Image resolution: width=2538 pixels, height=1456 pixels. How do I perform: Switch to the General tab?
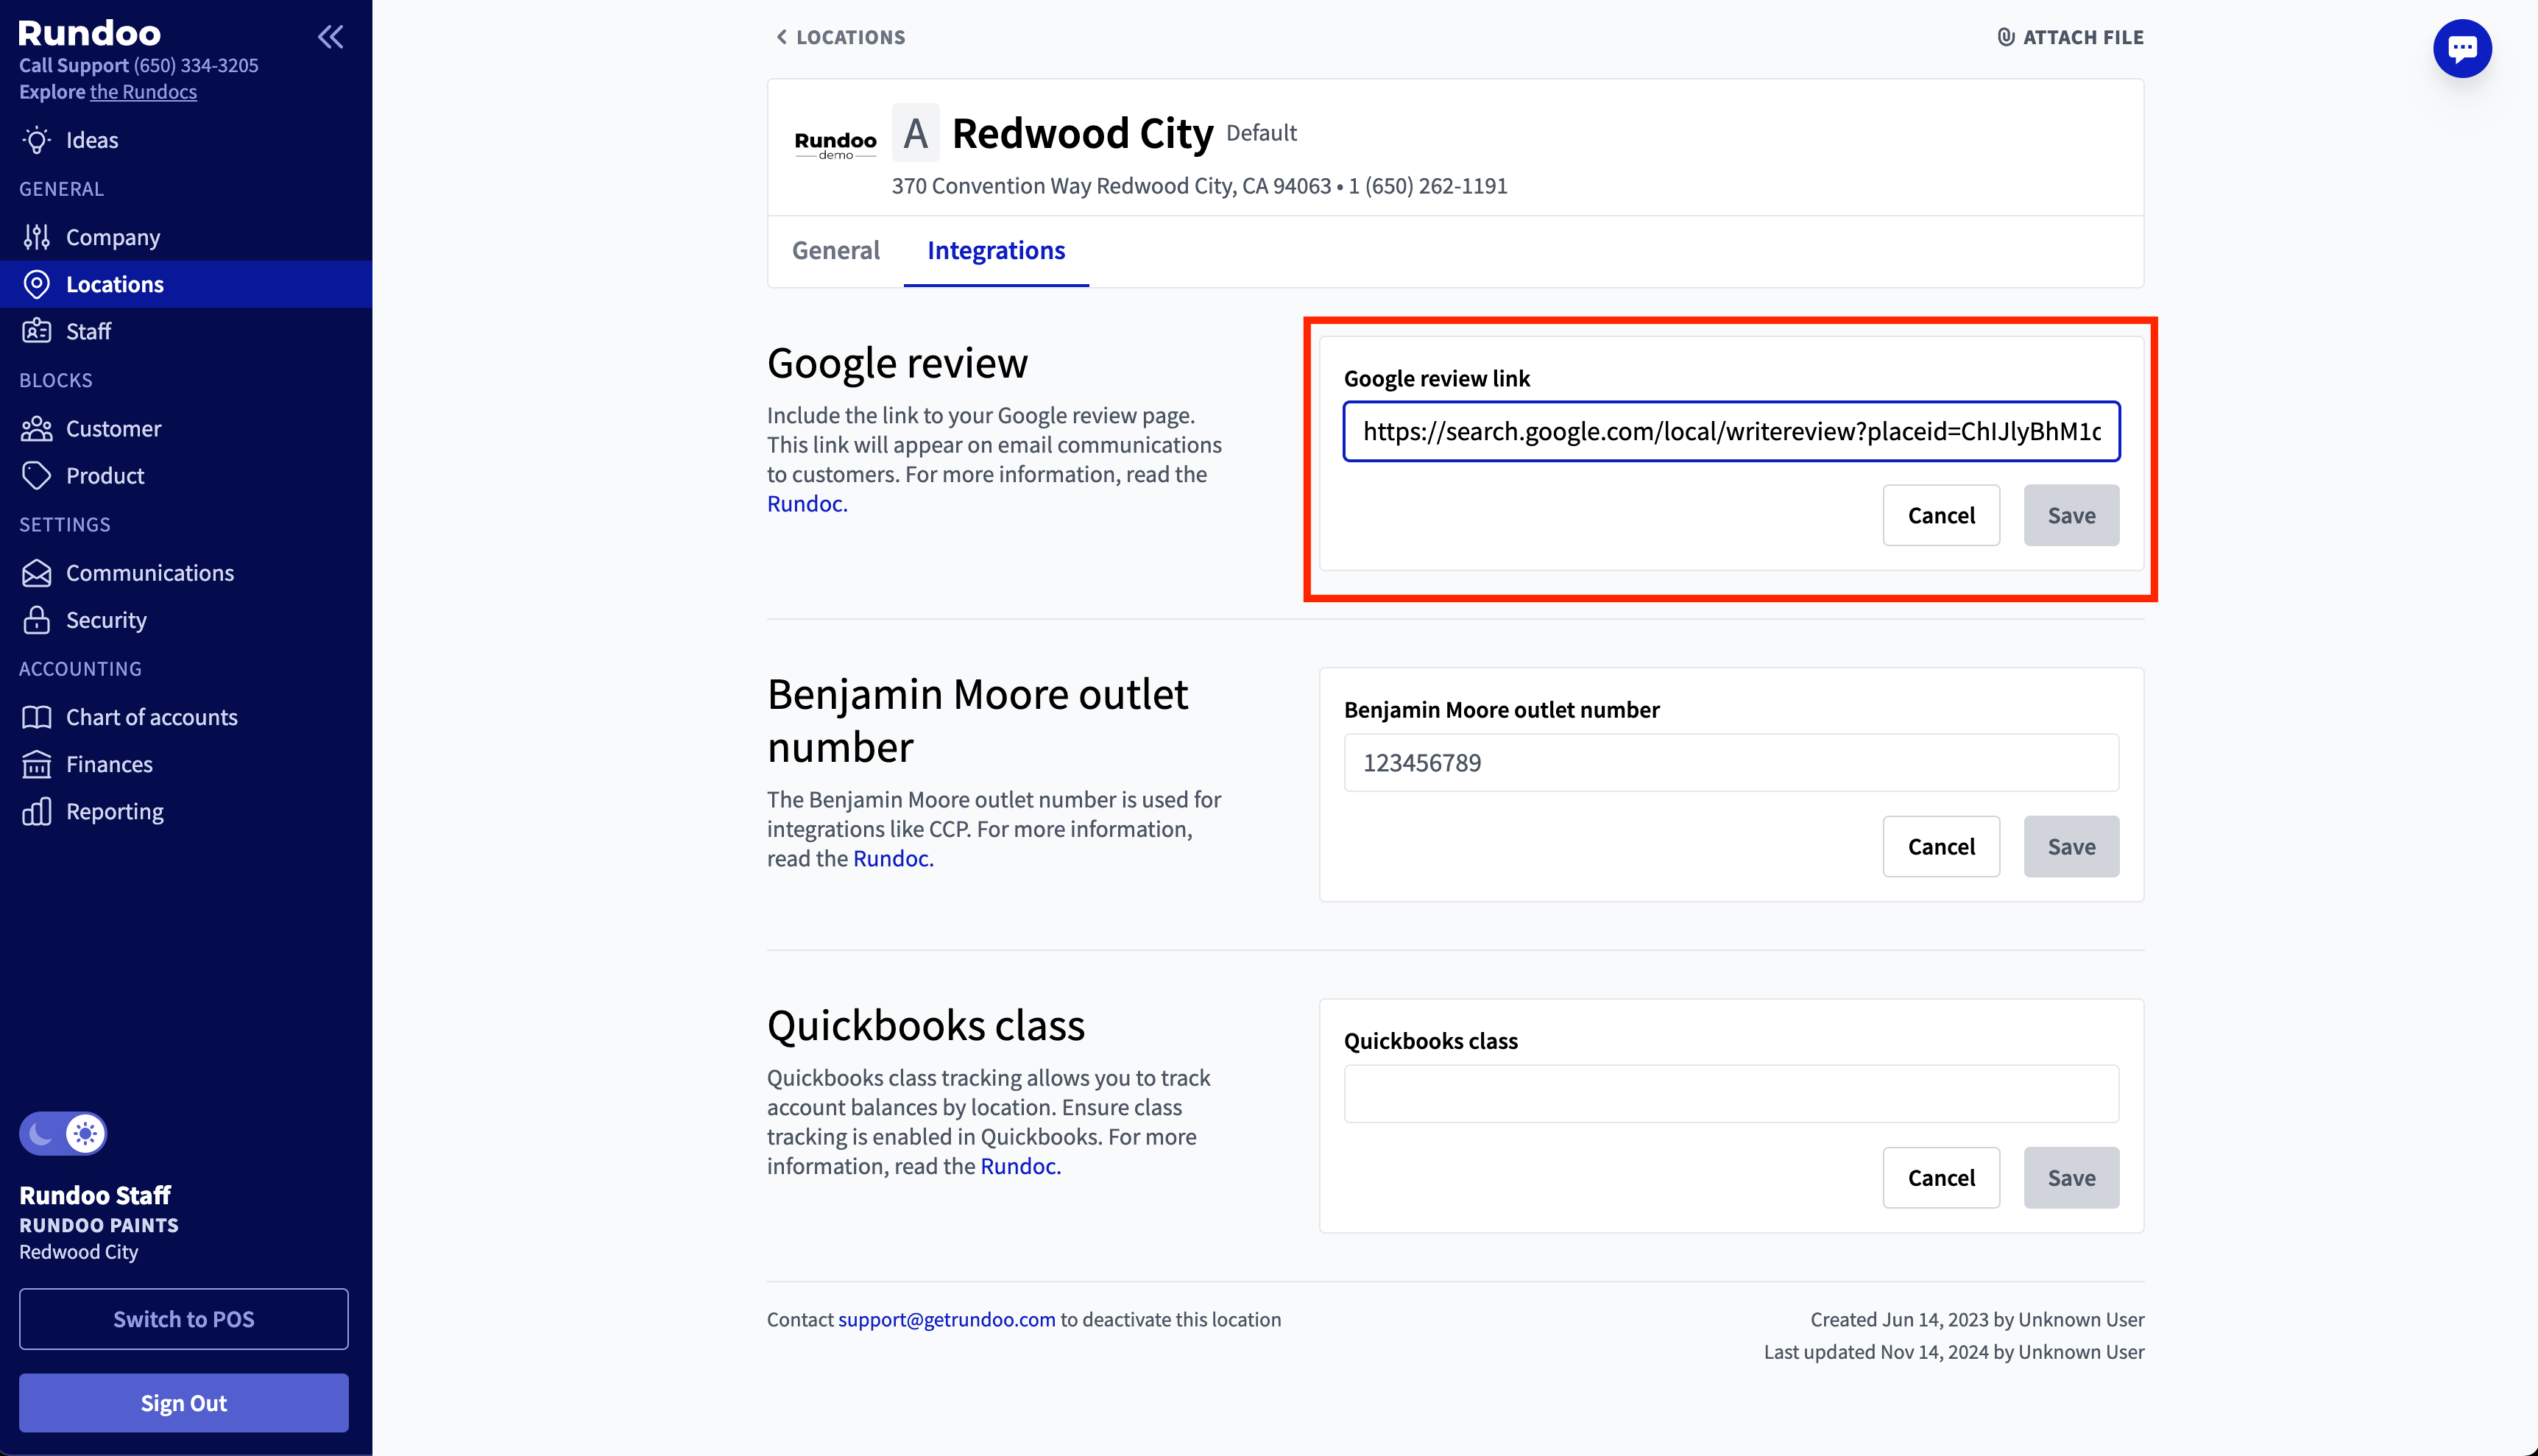(x=836, y=250)
